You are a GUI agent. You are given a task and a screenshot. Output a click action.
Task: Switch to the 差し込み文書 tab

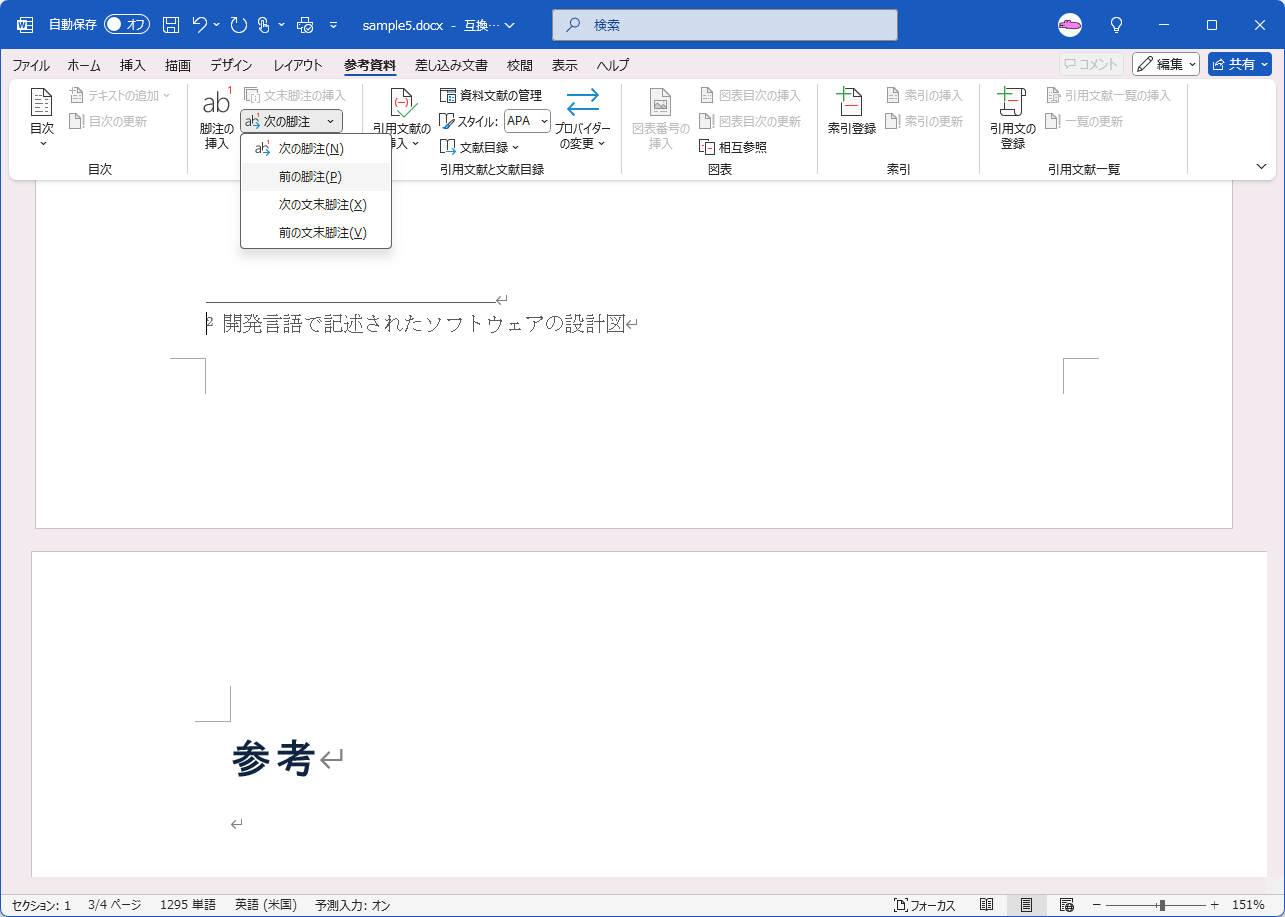click(451, 65)
